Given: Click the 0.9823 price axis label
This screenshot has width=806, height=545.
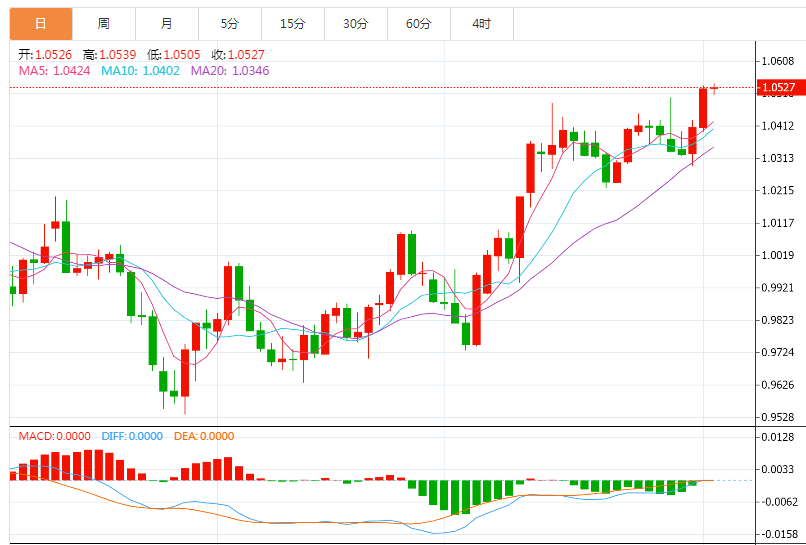Looking at the screenshot, I should tap(778, 320).
